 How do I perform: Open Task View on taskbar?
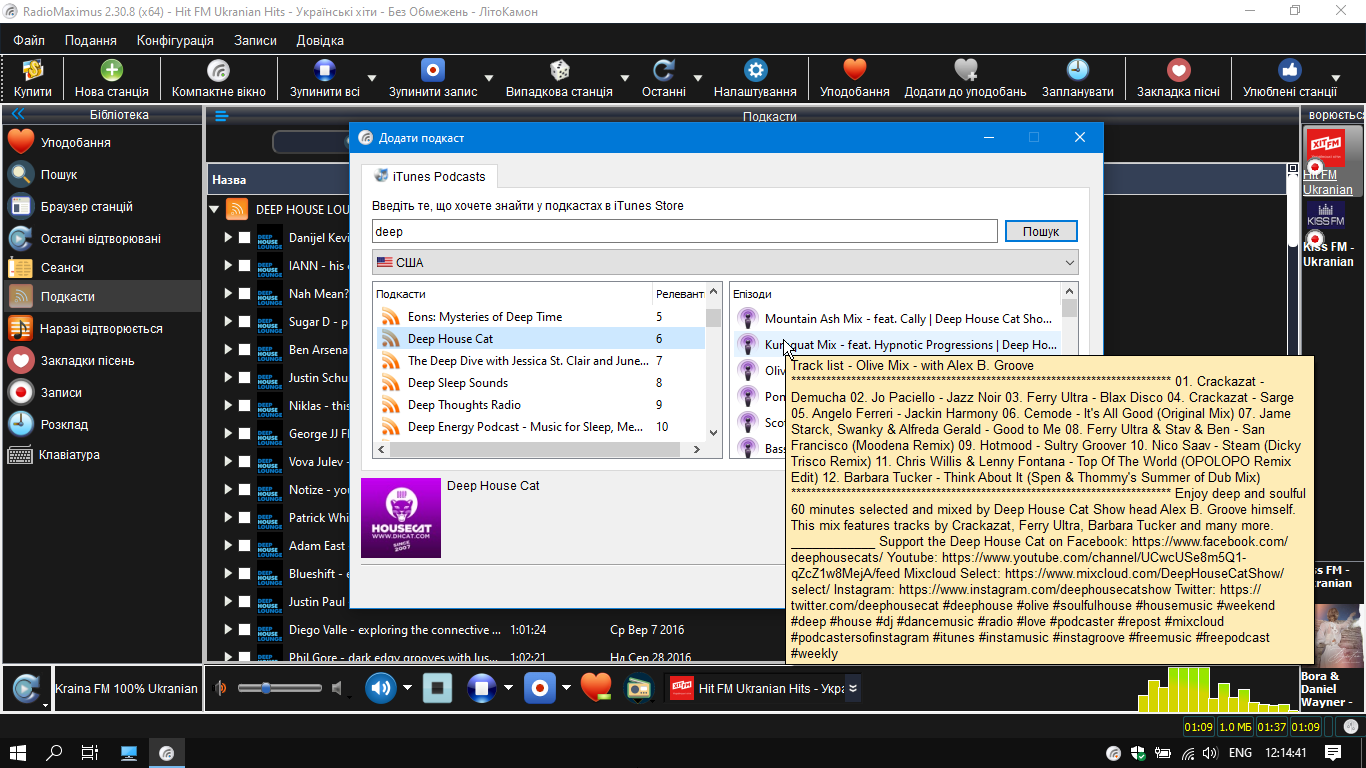(90, 753)
